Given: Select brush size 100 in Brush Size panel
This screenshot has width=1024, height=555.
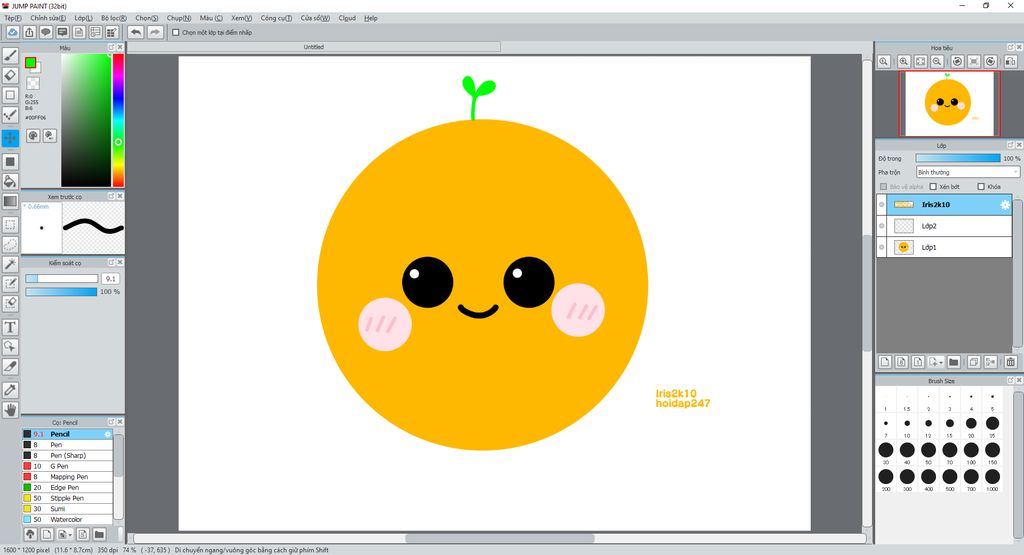Looking at the screenshot, I should [x=971, y=450].
